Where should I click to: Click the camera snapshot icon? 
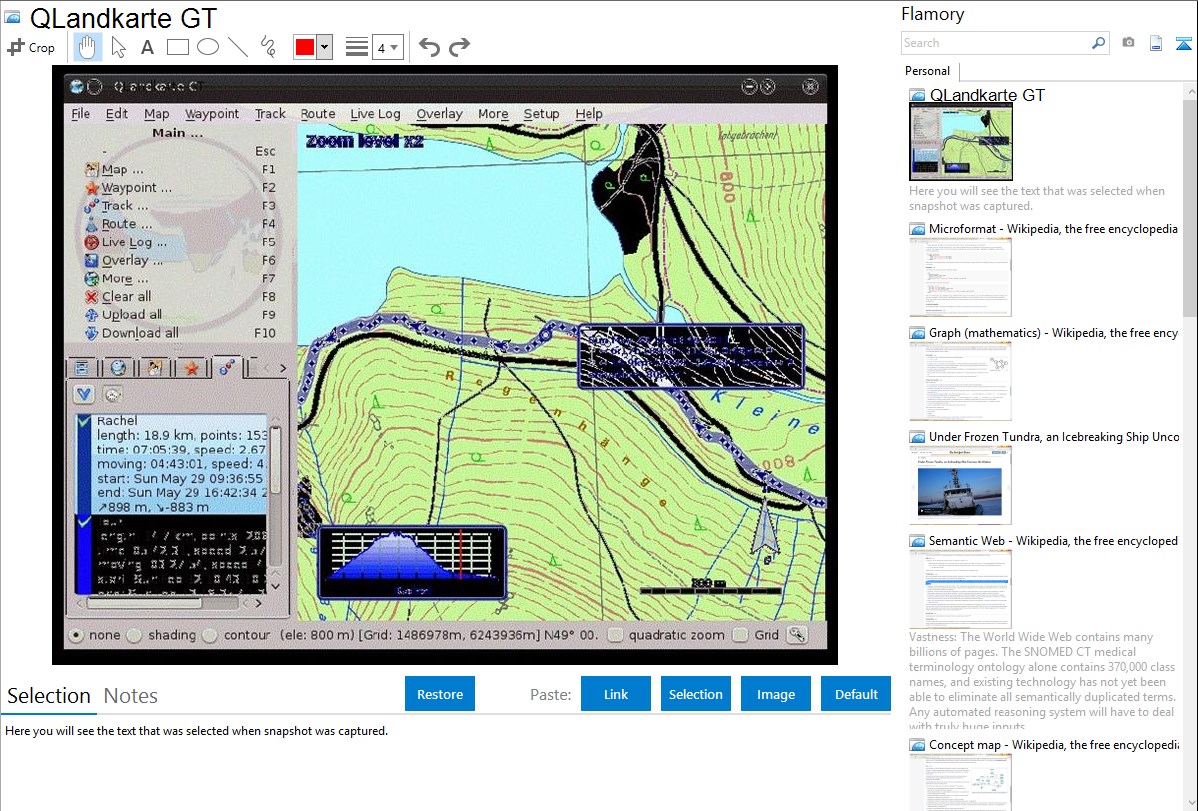click(x=1128, y=43)
